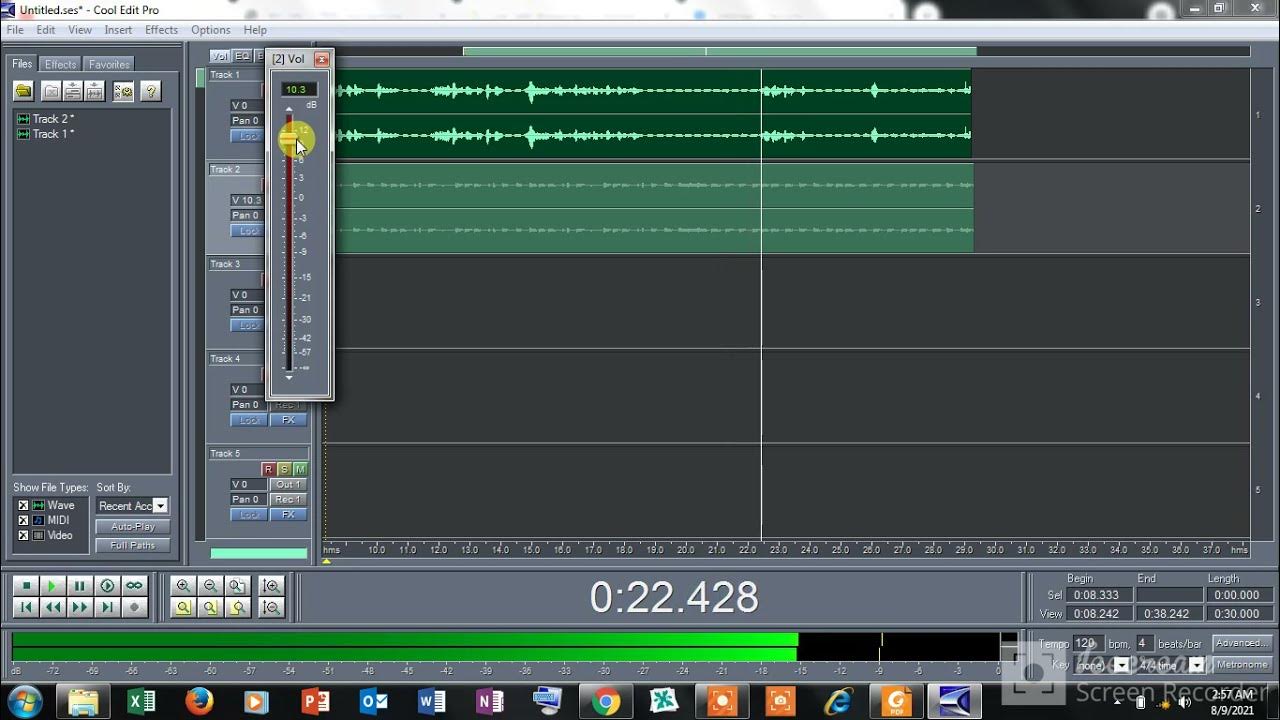
Task: Zoom out horizontally on the timeline
Action: (x=210, y=586)
